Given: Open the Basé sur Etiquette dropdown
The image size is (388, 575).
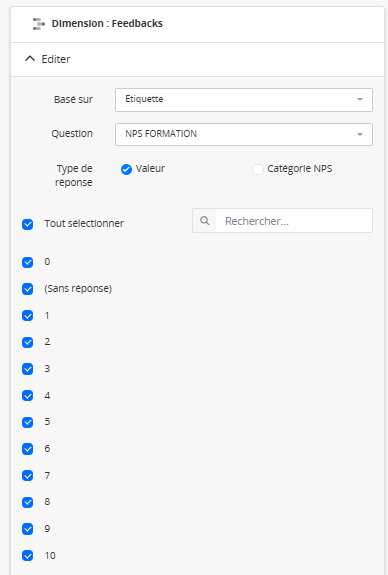Looking at the screenshot, I should [x=244, y=100].
